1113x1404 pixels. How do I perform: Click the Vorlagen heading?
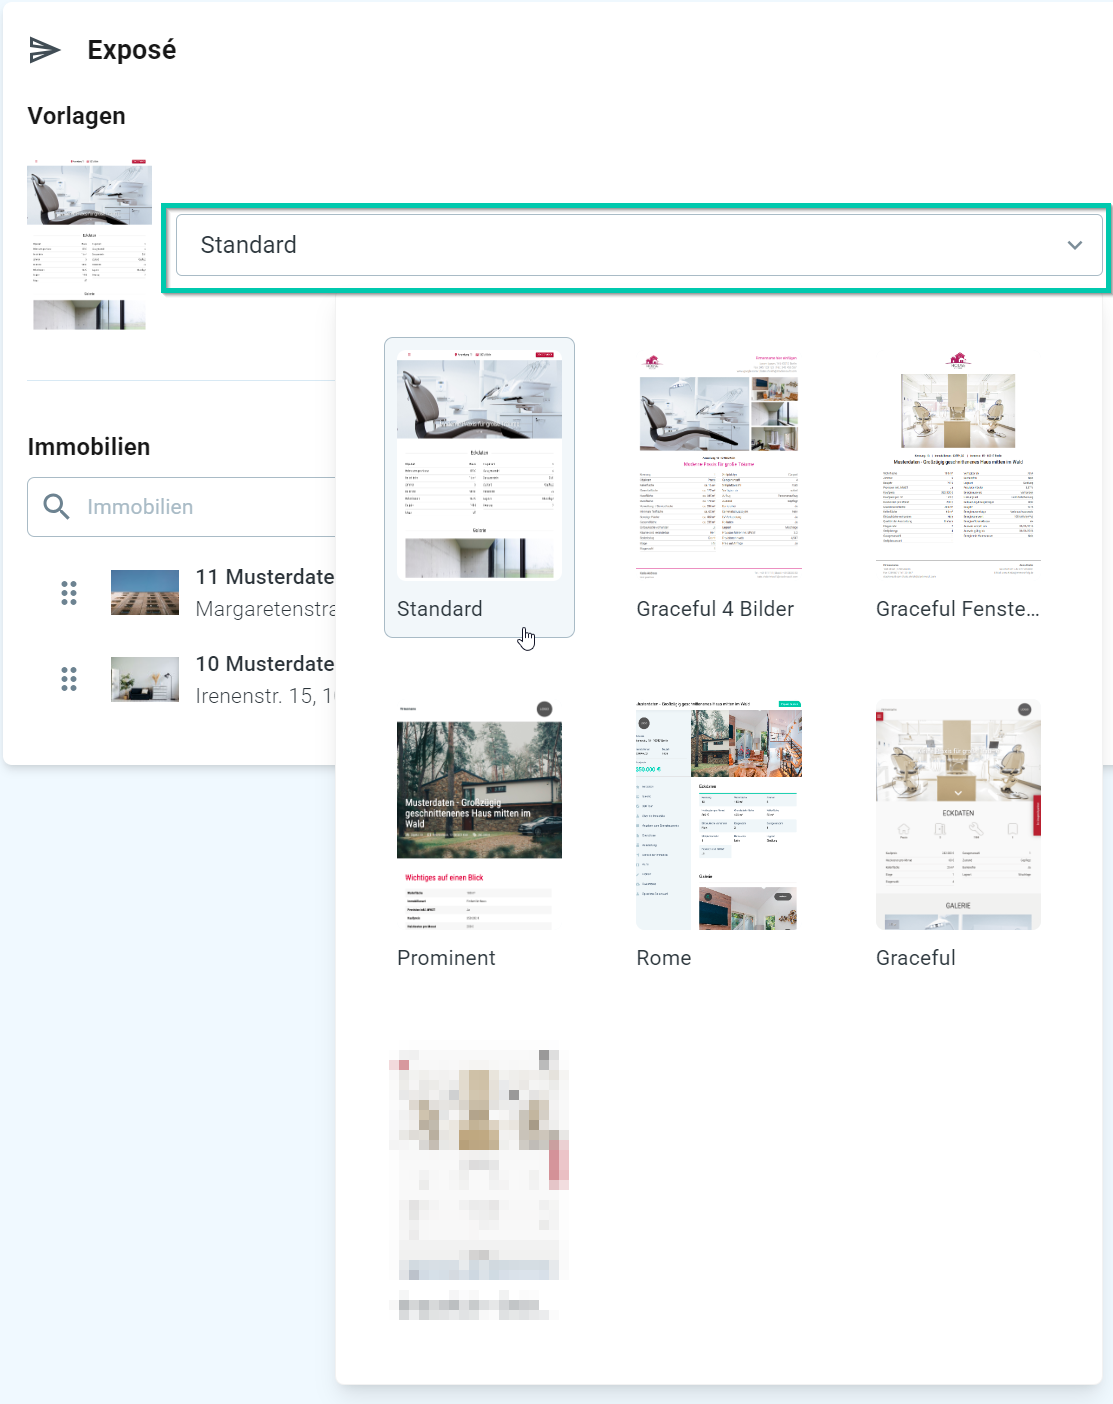point(77,116)
